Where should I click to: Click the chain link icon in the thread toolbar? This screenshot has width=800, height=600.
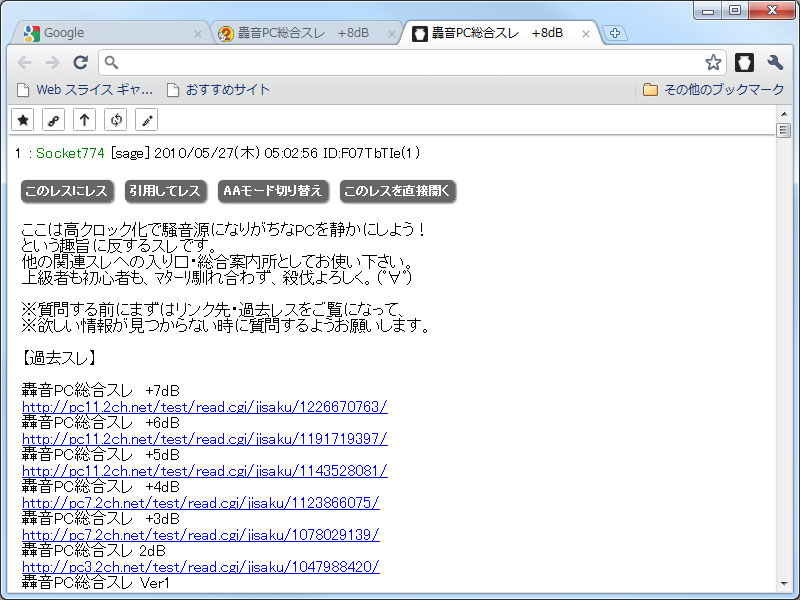click(53, 119)
